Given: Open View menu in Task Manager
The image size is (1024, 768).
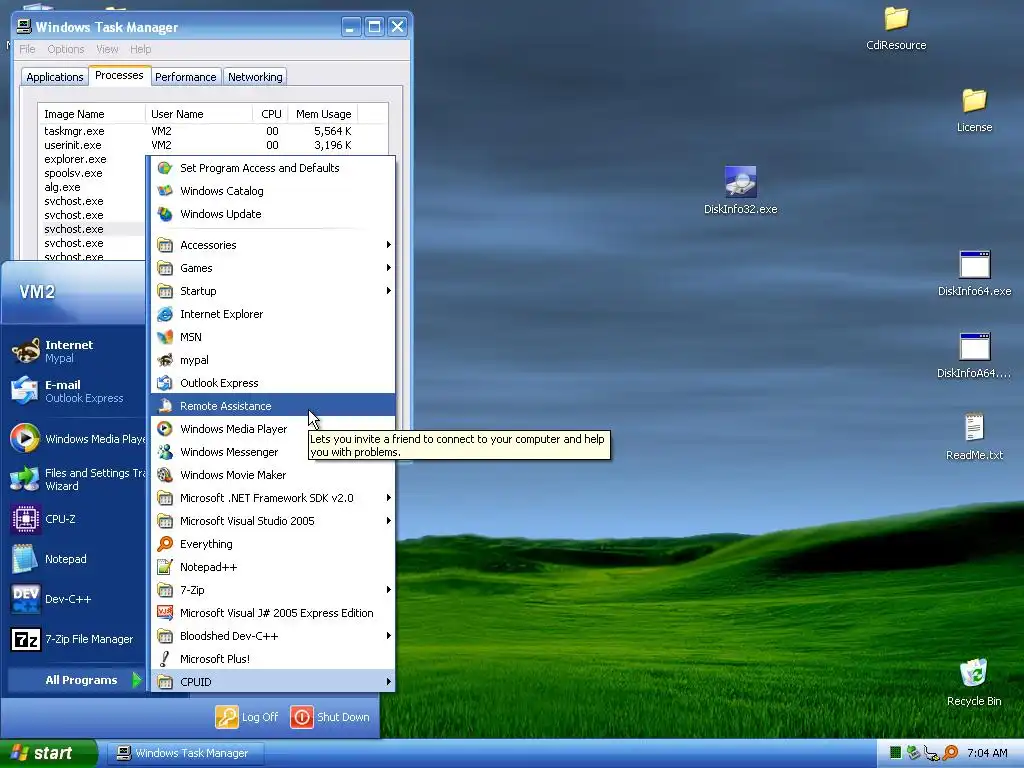Looking at the screenshot, I should (x=107, y=49).
